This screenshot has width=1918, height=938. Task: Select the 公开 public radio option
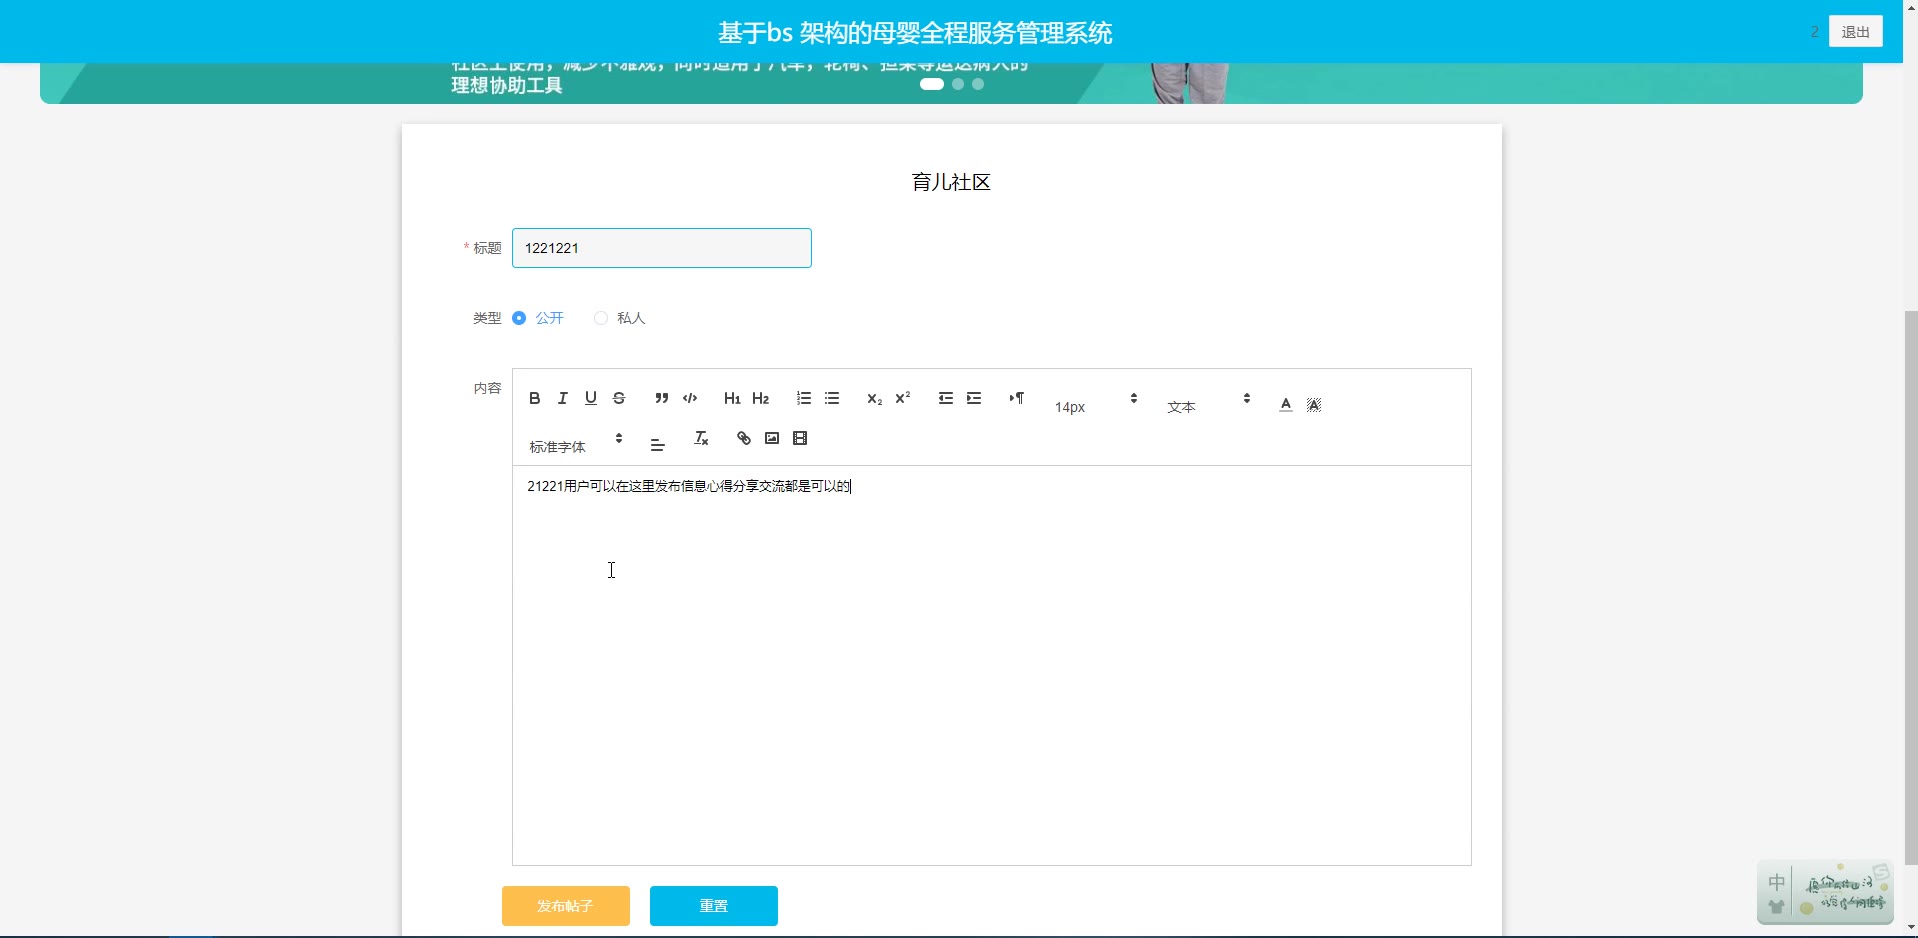[x=519, y=318]
